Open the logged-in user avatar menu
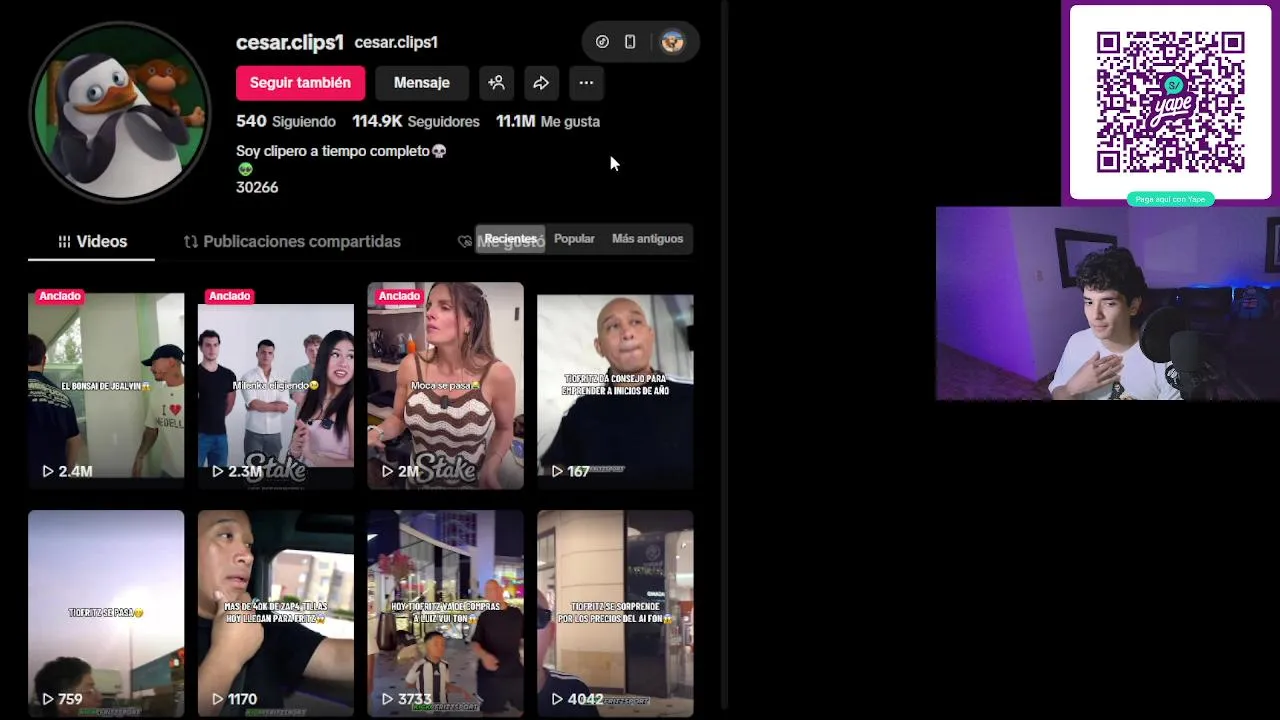 point(672,42)
